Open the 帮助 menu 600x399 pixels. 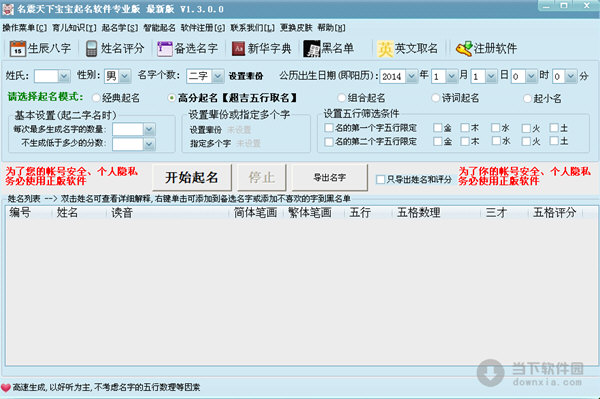331,28
